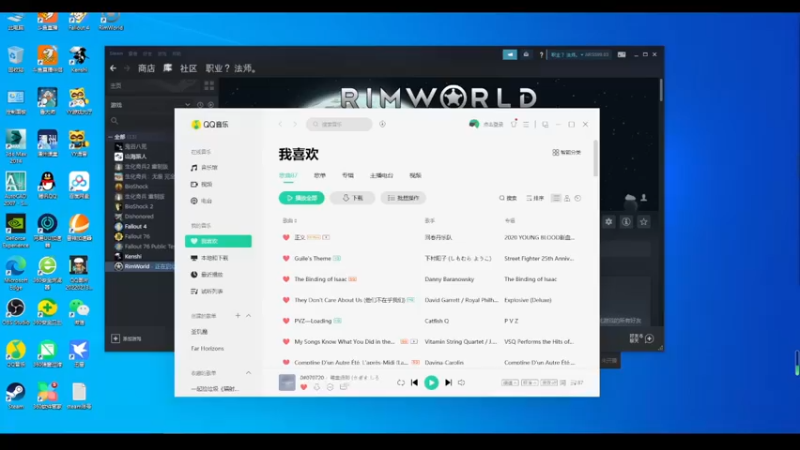800x450 pixels.
Task: Open skin/theme icon with red dot
Action: [514, 124]
